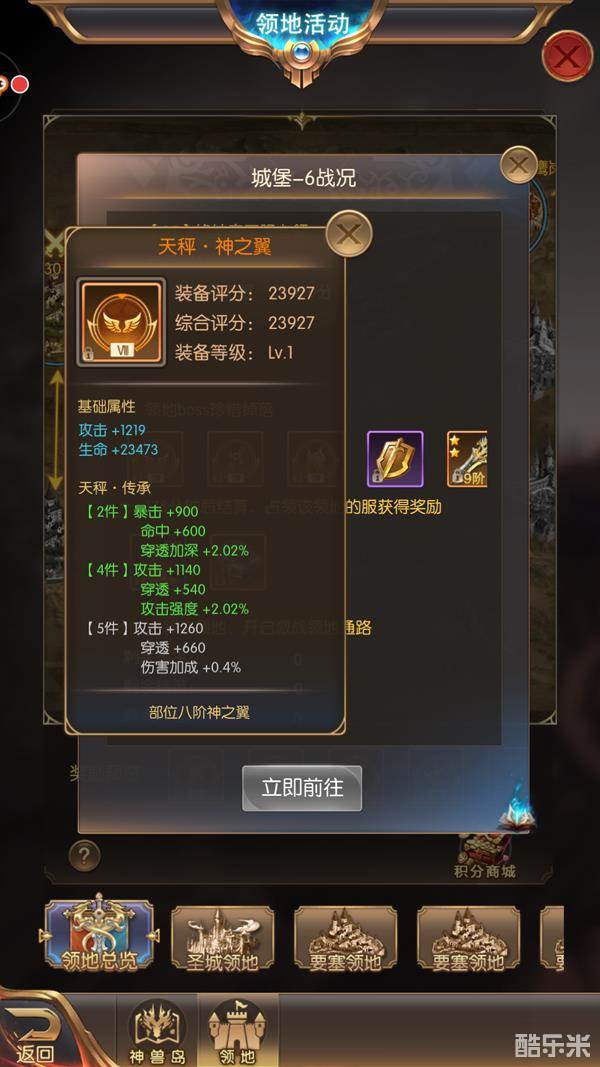Close the 城堡-6战况 dialog
600x1067 pixels.
[x=518, y=165]
